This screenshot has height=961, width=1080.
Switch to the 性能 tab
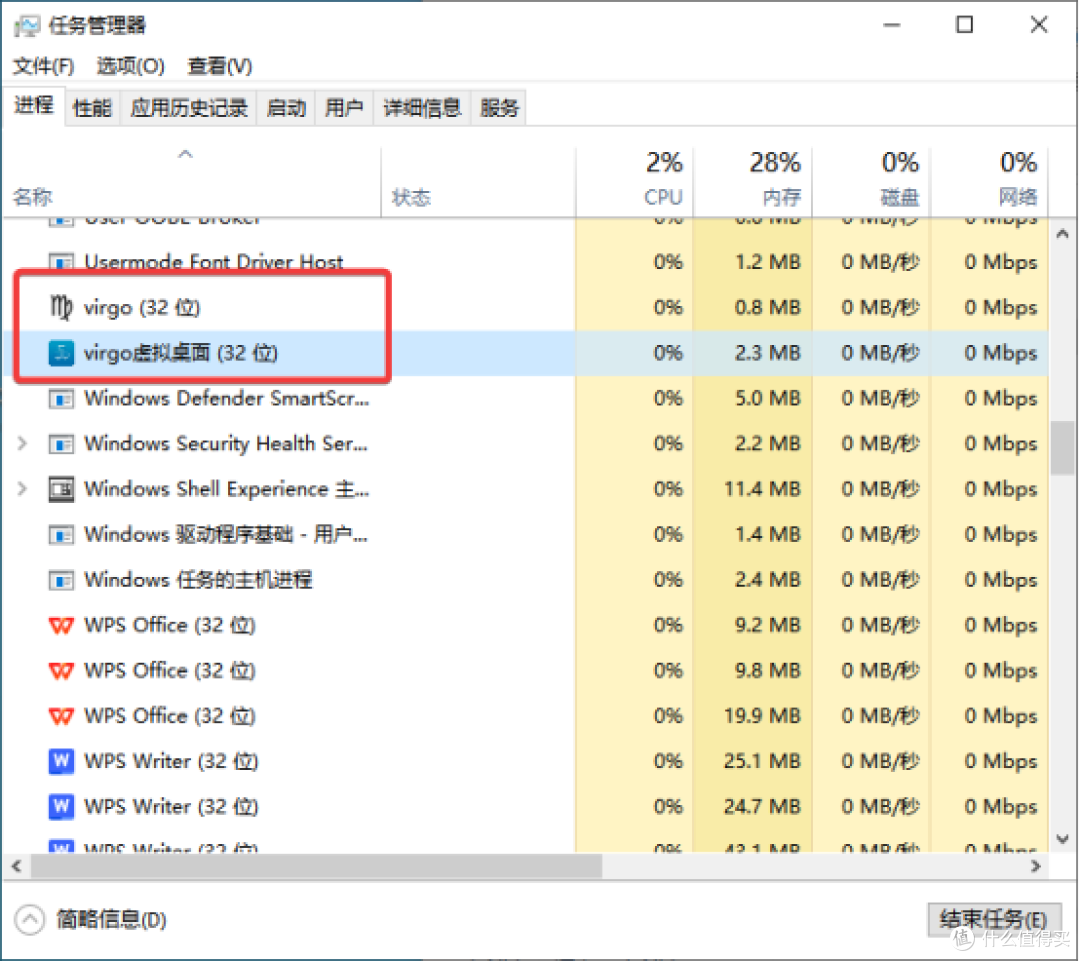[x=92, y=108]
